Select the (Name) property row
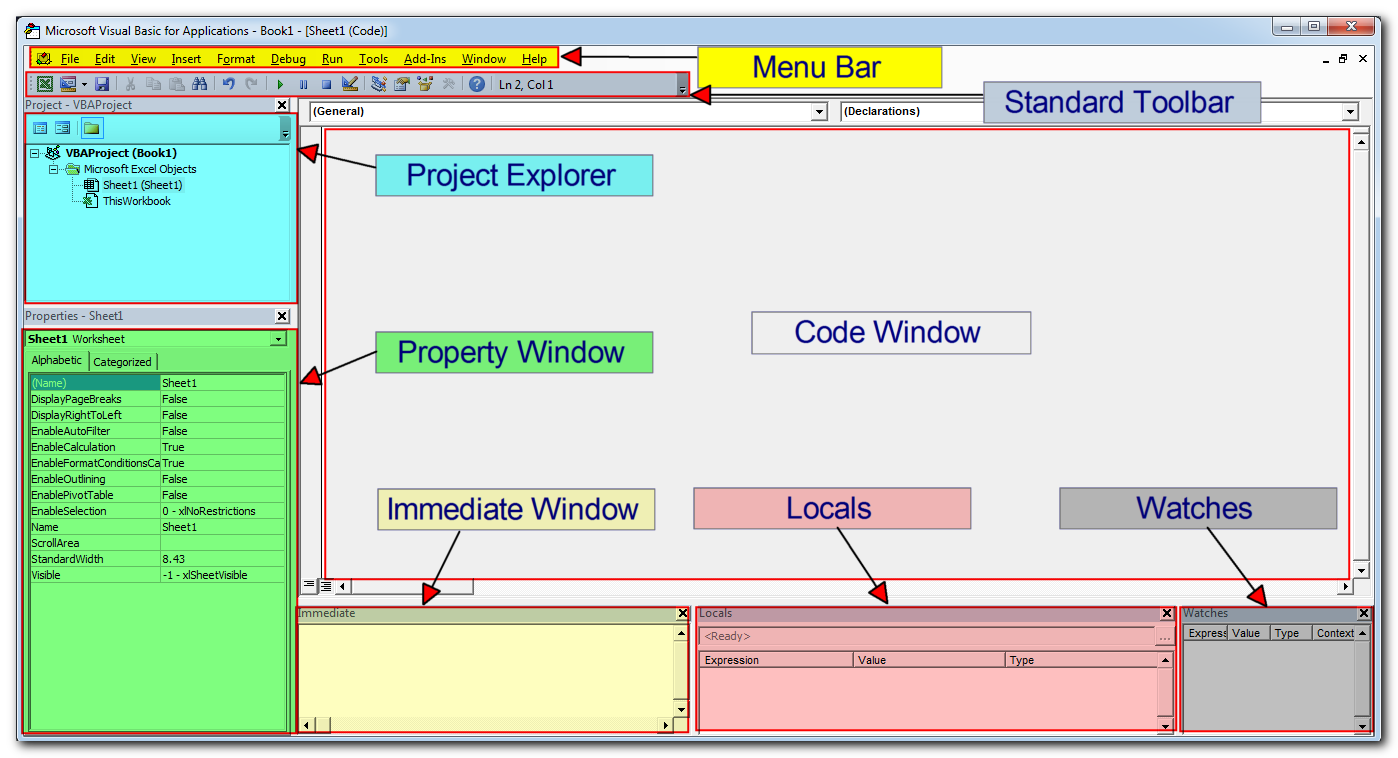1398x758 pixels. tap(157, 383)
